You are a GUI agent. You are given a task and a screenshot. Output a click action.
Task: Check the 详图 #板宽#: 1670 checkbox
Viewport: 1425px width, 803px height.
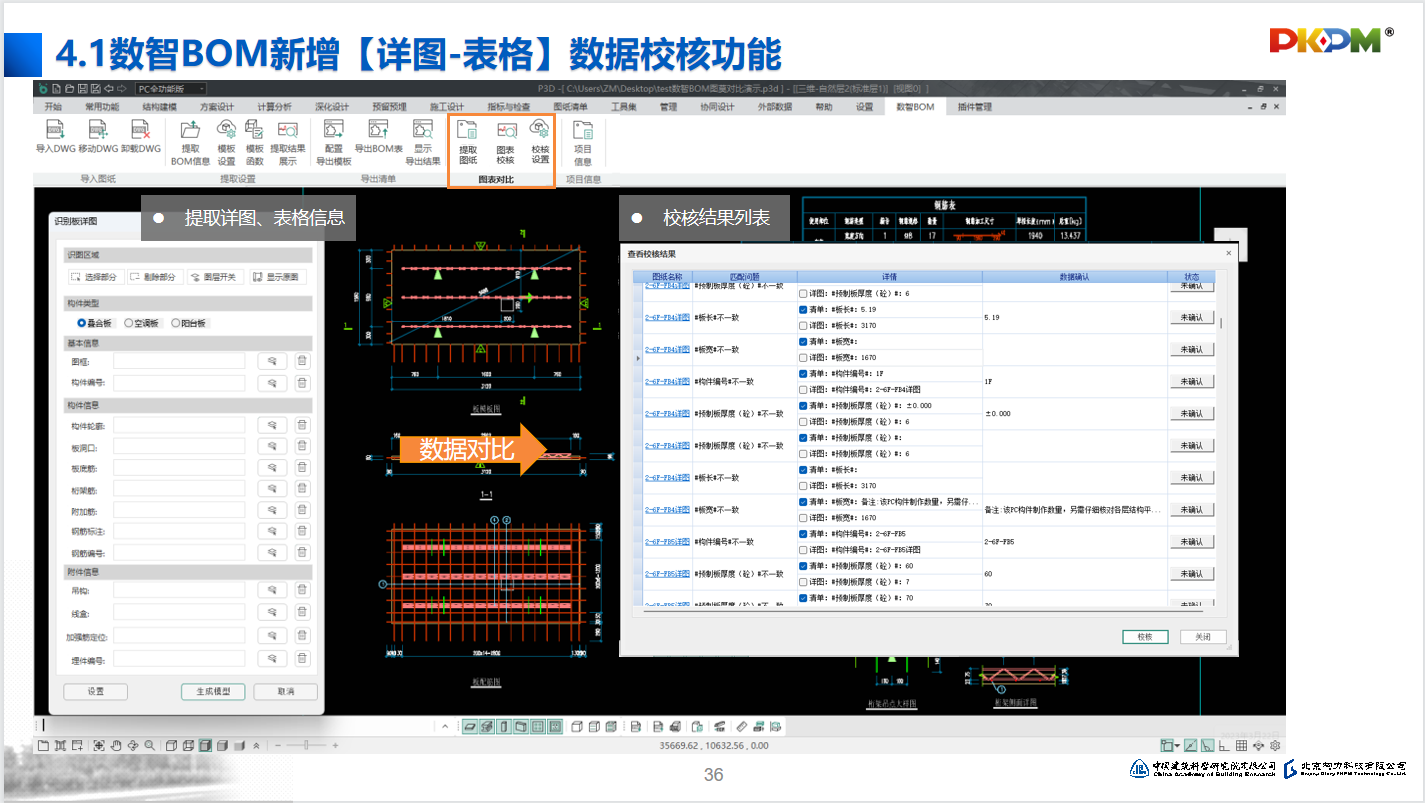coord(804,357)
